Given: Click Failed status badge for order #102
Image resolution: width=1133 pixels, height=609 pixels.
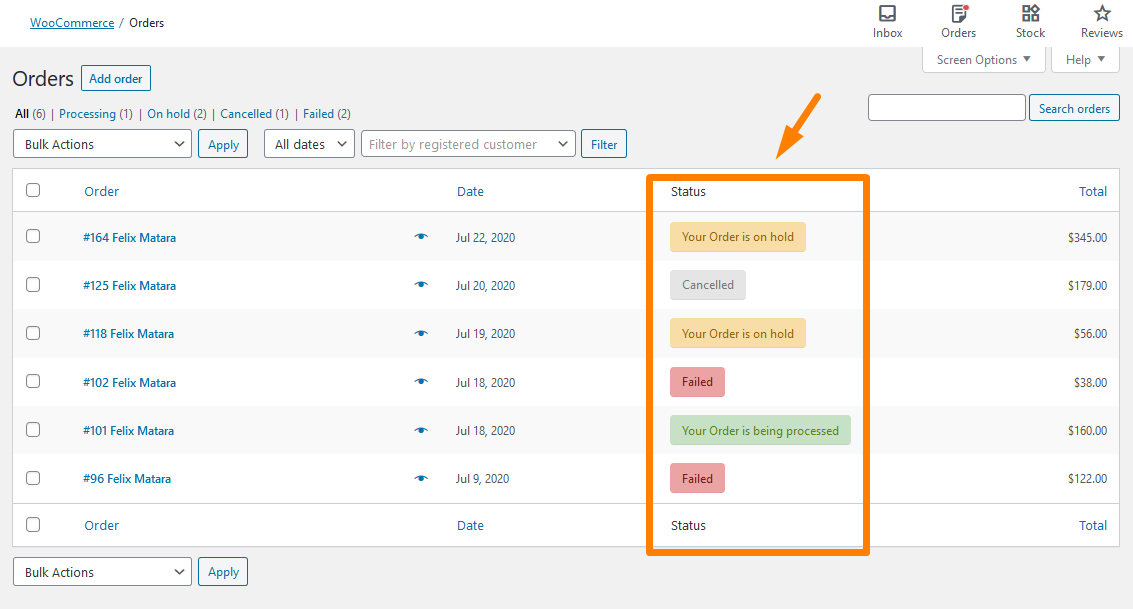Looking at the screenshot, I should (697, 382).
